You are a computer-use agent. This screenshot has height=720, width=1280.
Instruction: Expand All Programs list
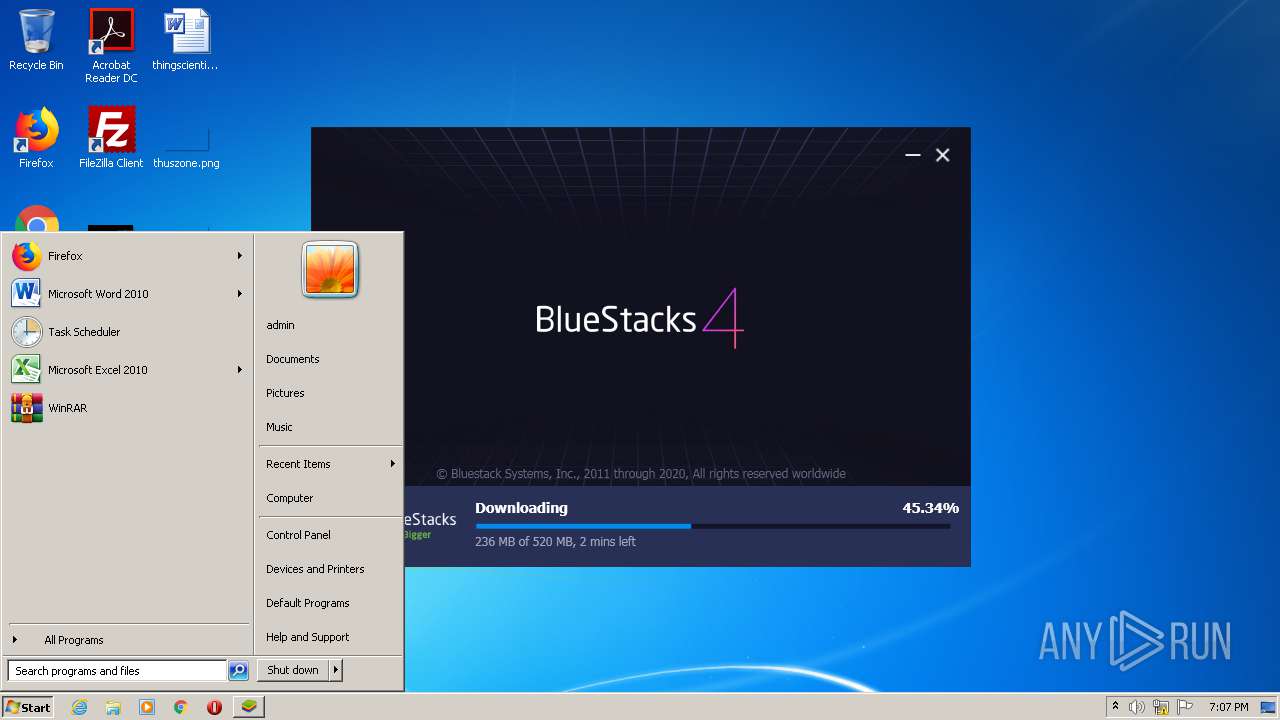(74, 640)
